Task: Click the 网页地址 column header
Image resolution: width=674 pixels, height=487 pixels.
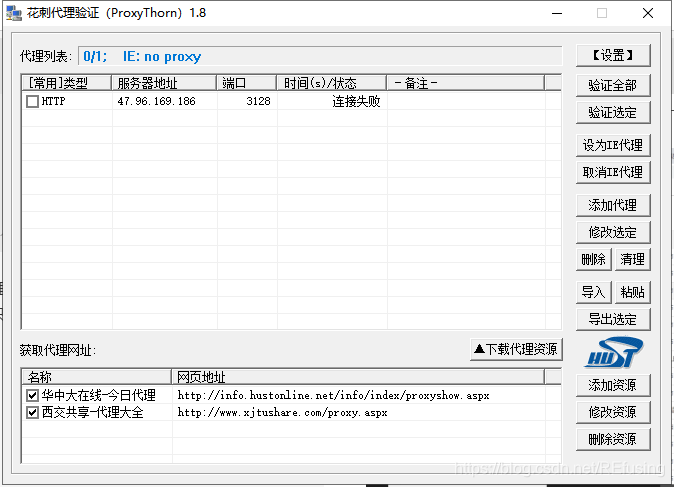Action: pos(358,377)
